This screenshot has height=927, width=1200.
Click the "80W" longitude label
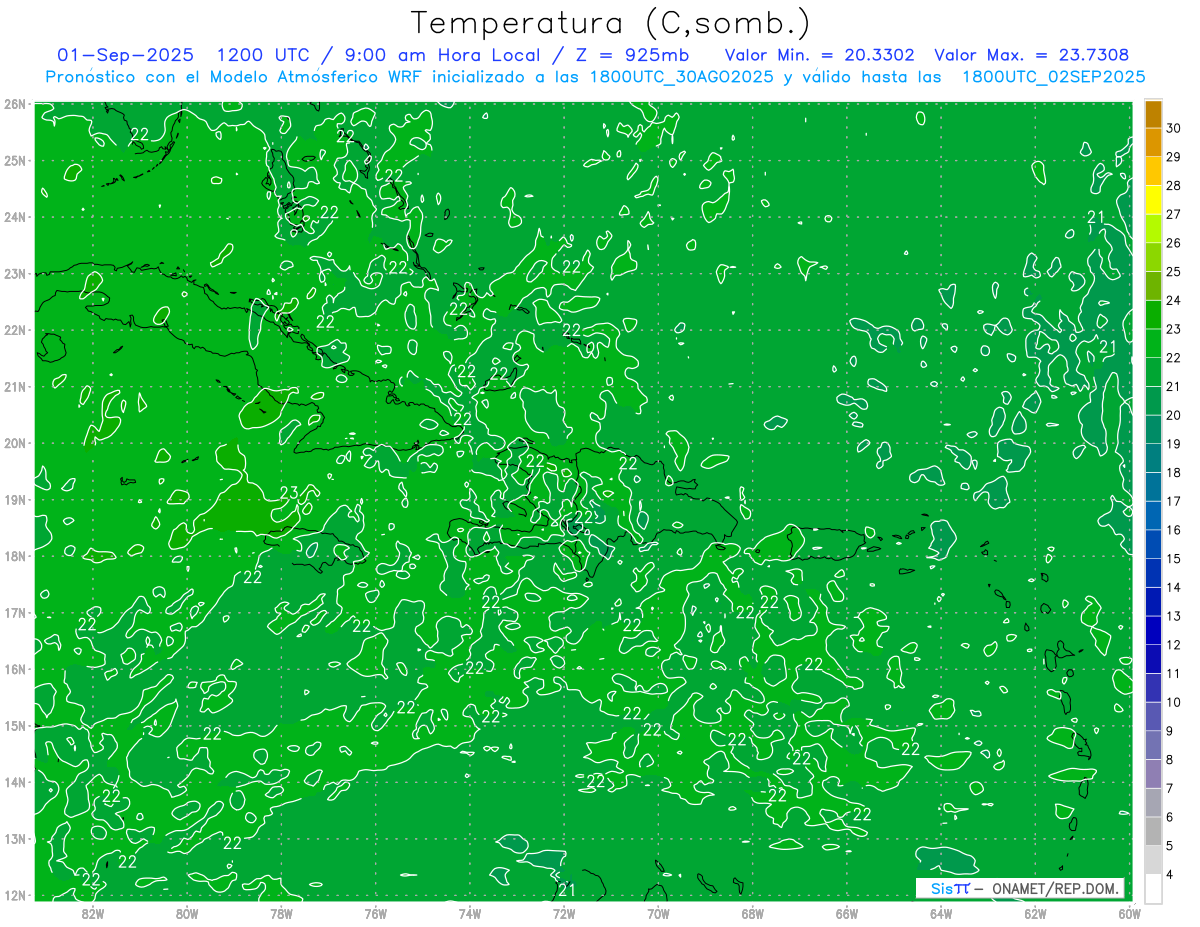coord(186,913)
